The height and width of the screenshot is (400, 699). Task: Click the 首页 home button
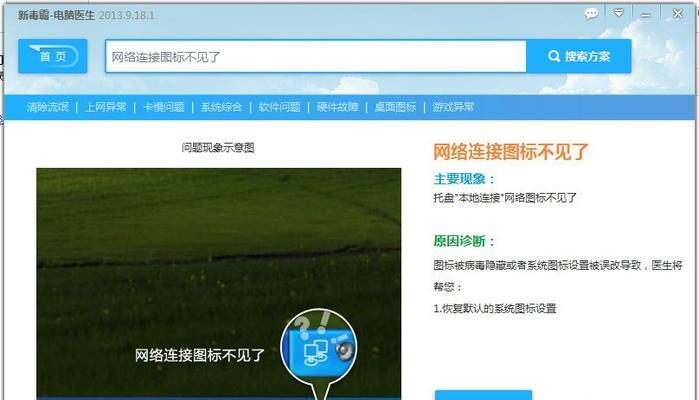[53, 56]
